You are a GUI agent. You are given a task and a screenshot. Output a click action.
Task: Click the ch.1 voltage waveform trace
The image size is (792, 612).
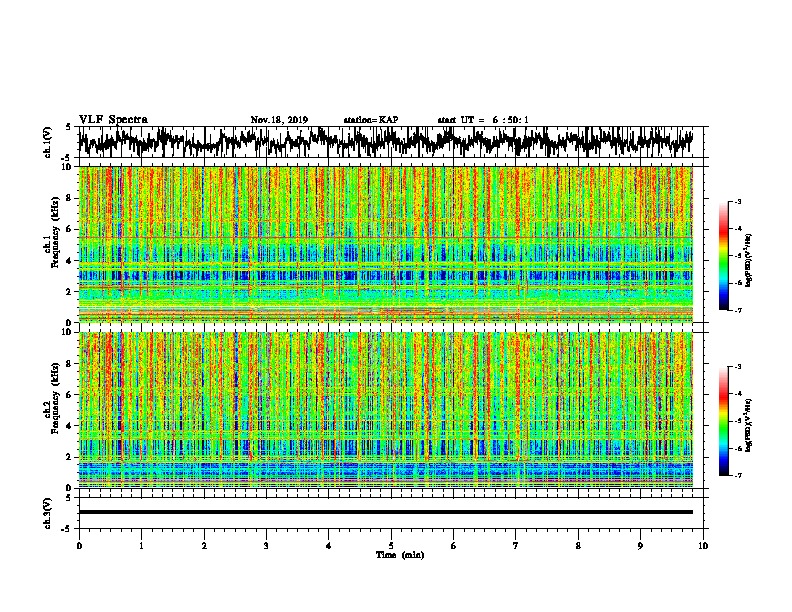coord(385,141)
